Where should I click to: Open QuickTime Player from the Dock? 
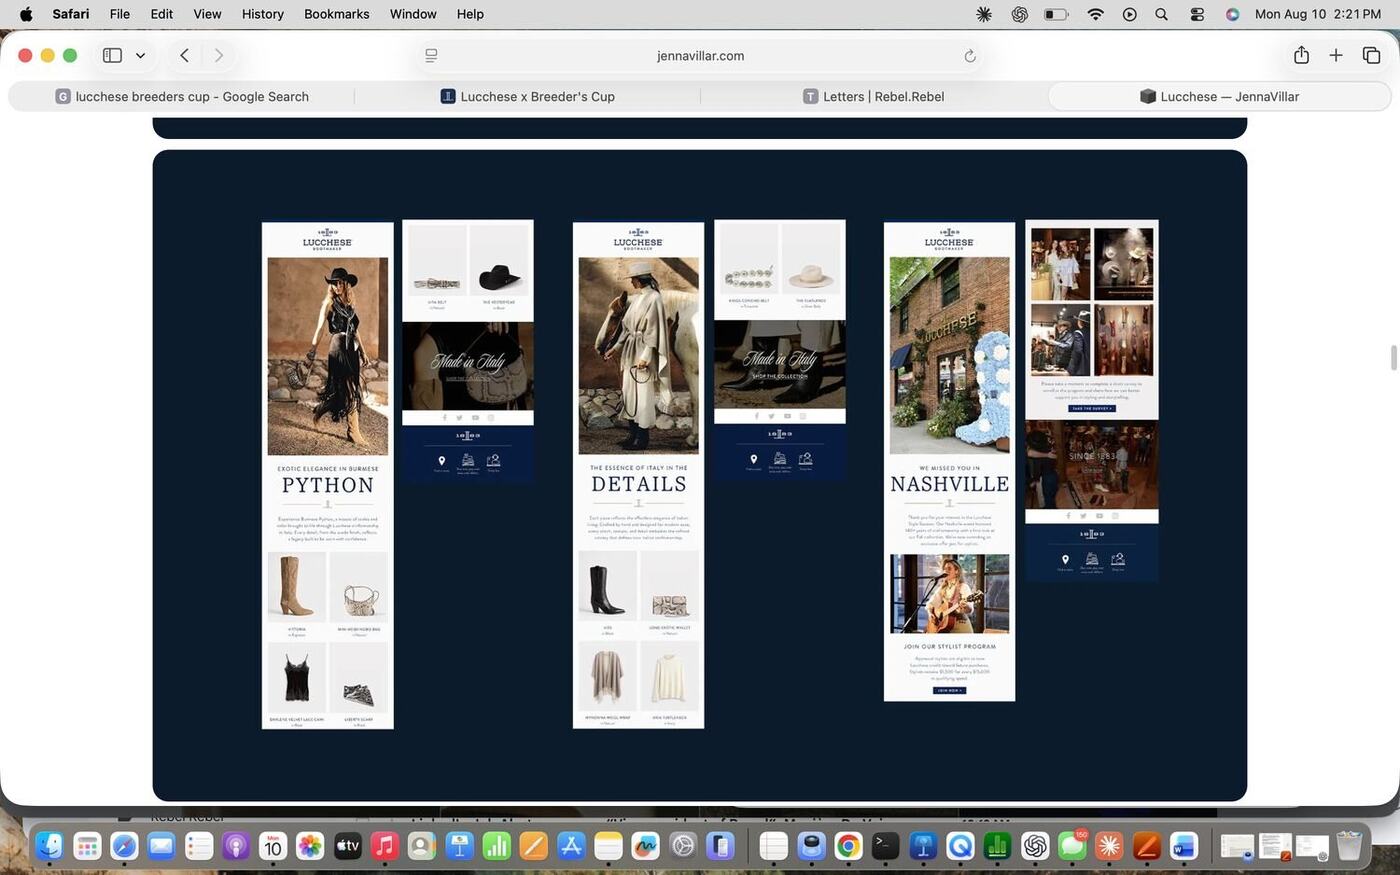pyautogui.click(x=960, y=847)
